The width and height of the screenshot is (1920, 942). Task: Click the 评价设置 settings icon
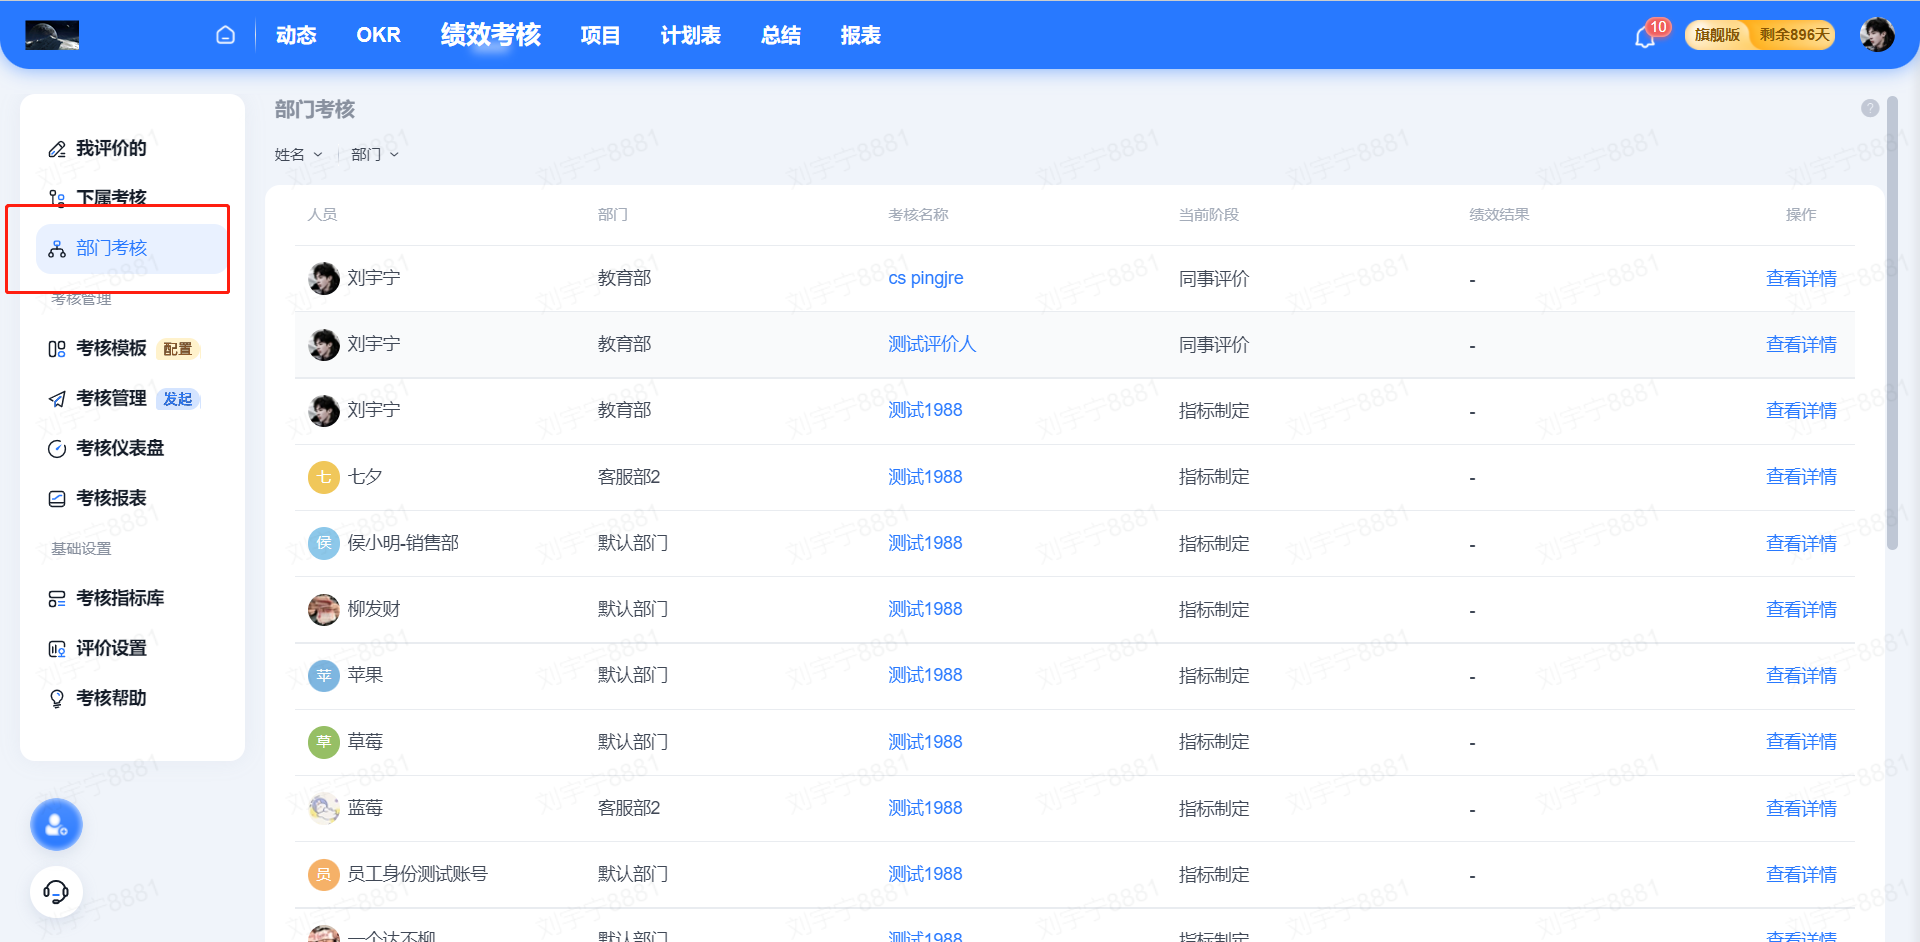coord(57,649)
